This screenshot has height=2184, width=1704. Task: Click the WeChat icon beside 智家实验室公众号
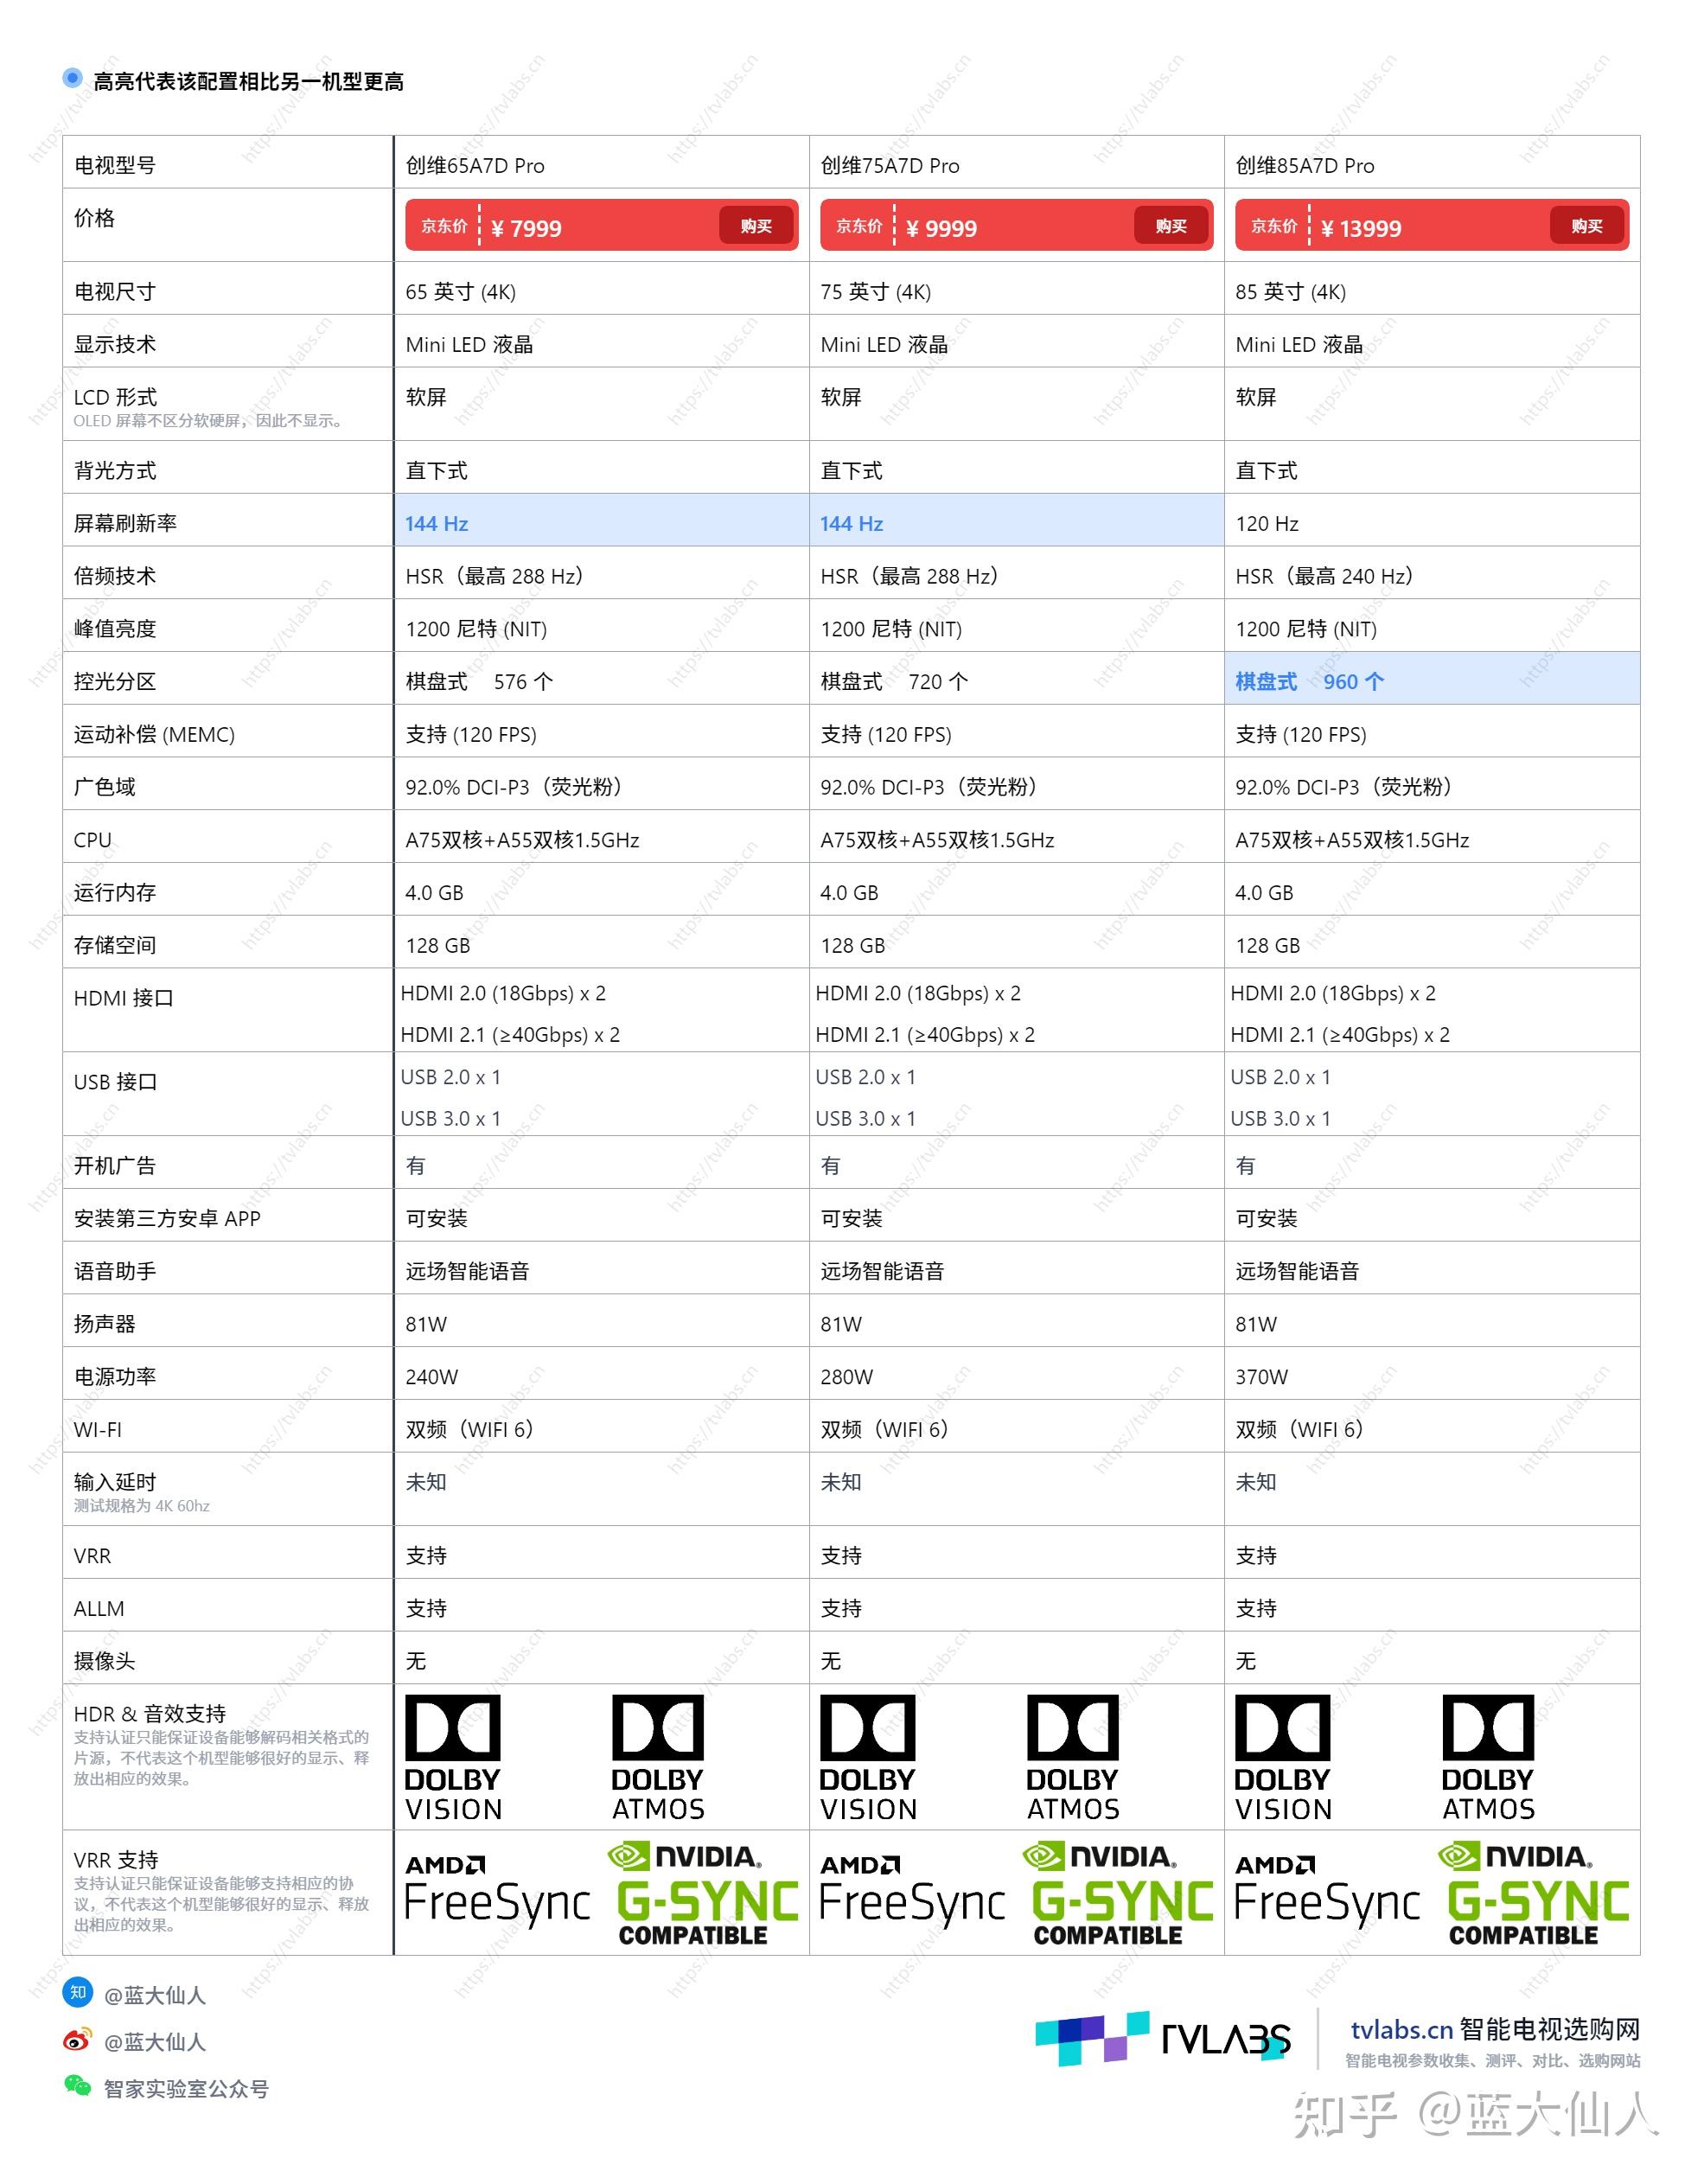[x=78, y=2085]
